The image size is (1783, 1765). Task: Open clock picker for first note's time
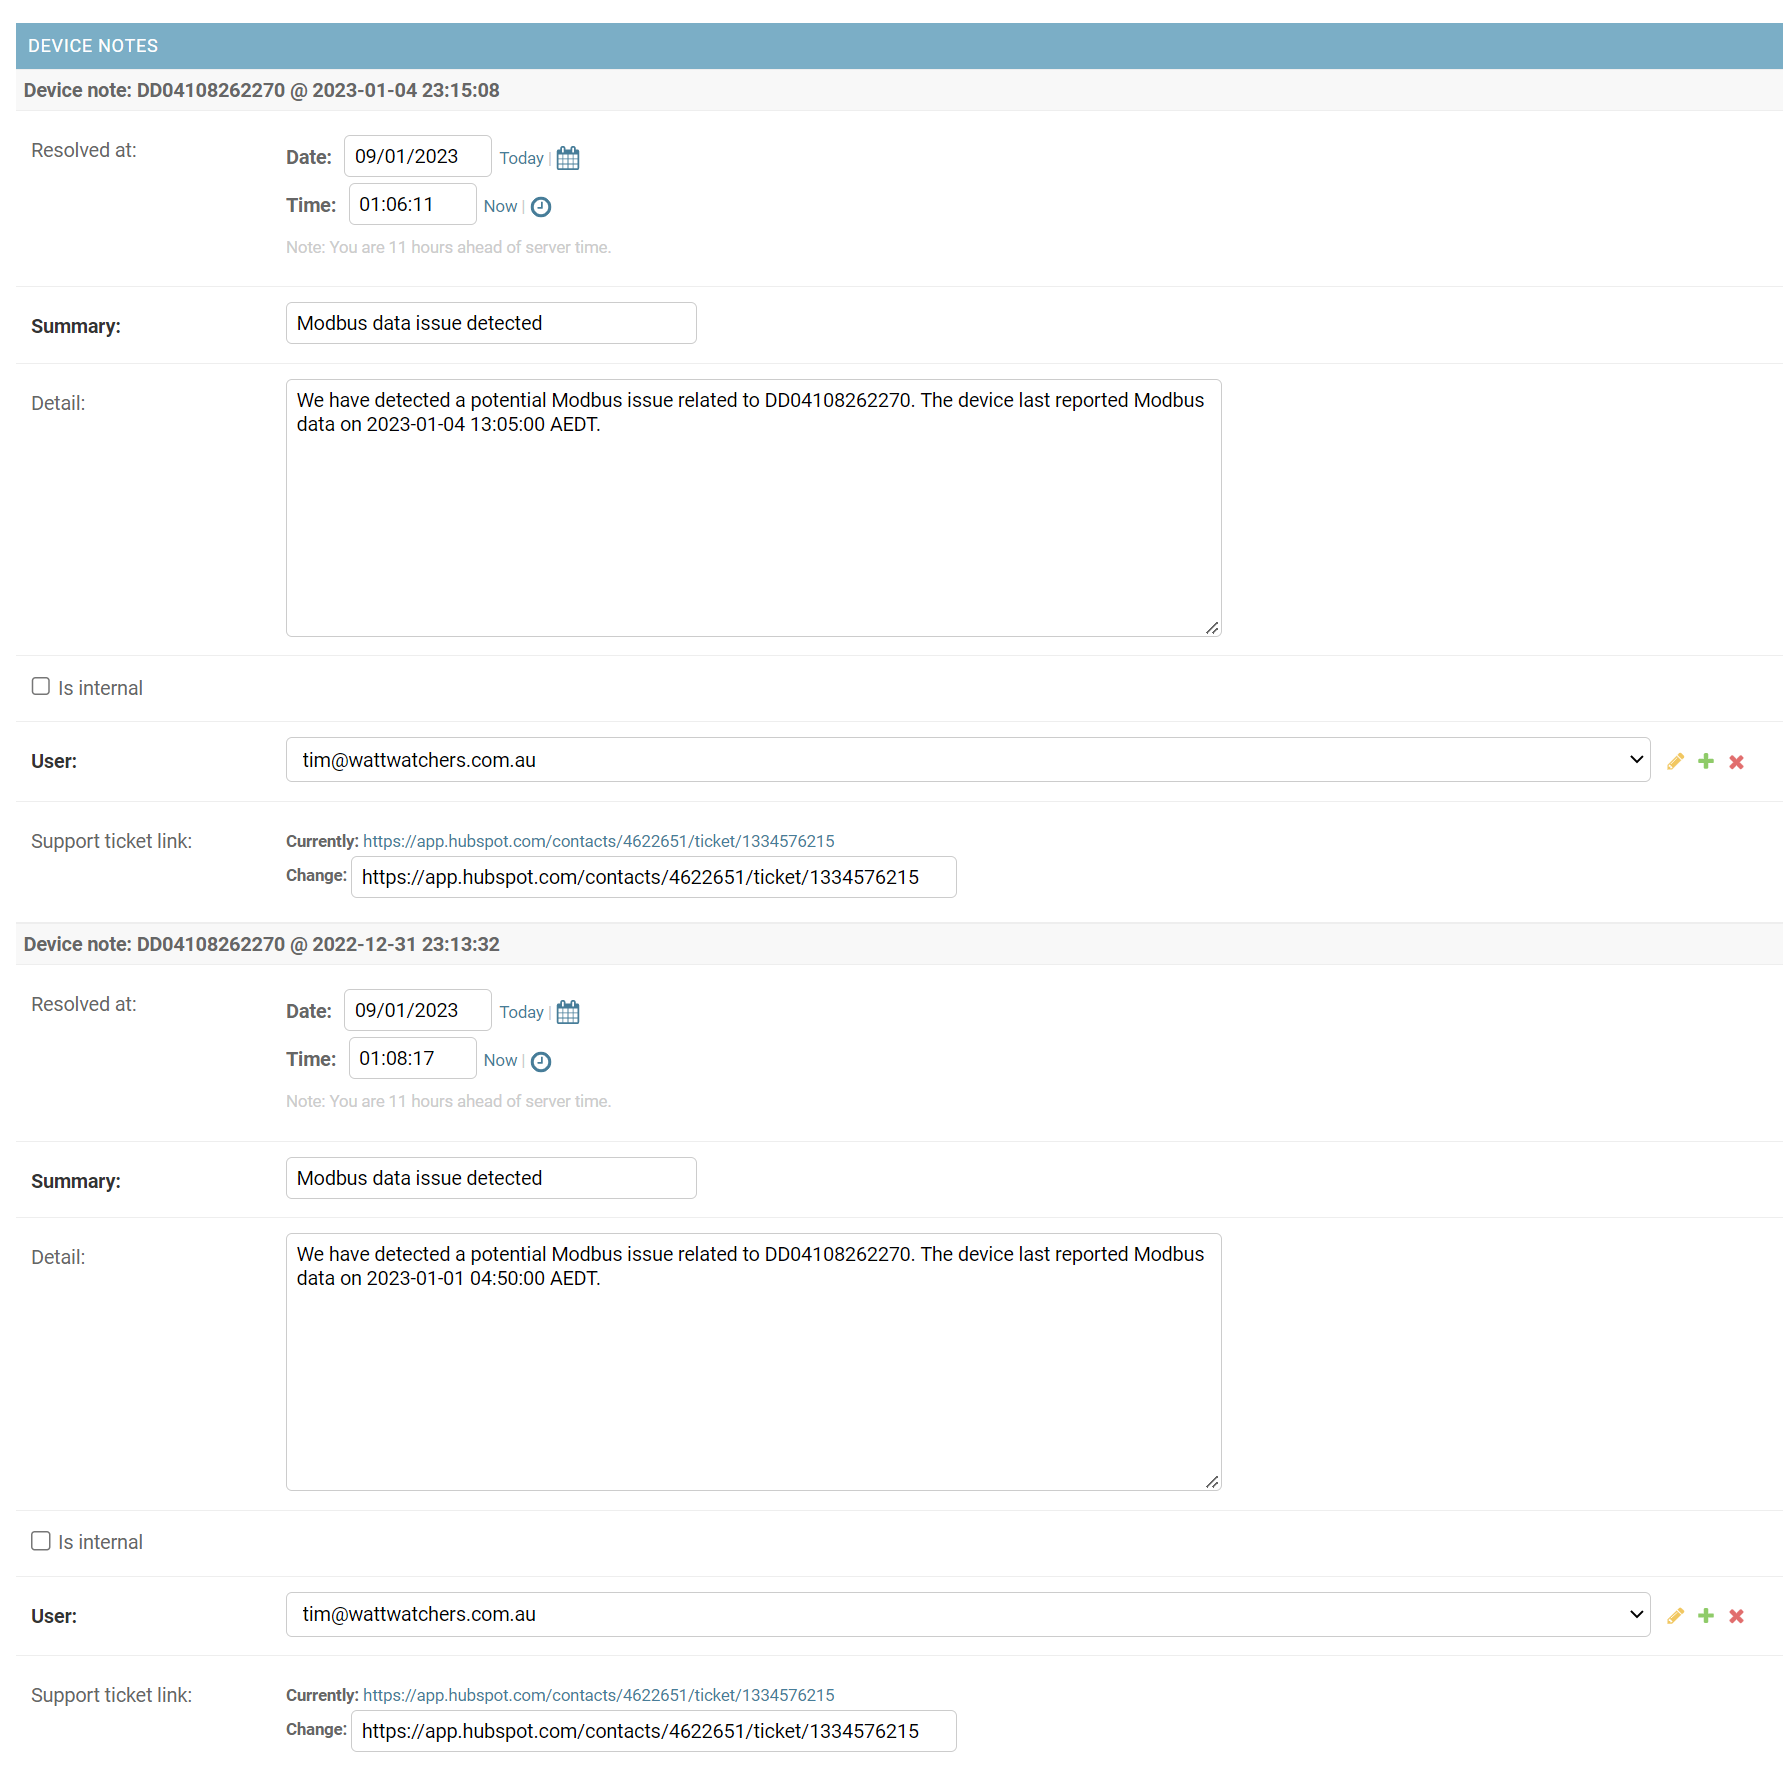pos(541,207)
